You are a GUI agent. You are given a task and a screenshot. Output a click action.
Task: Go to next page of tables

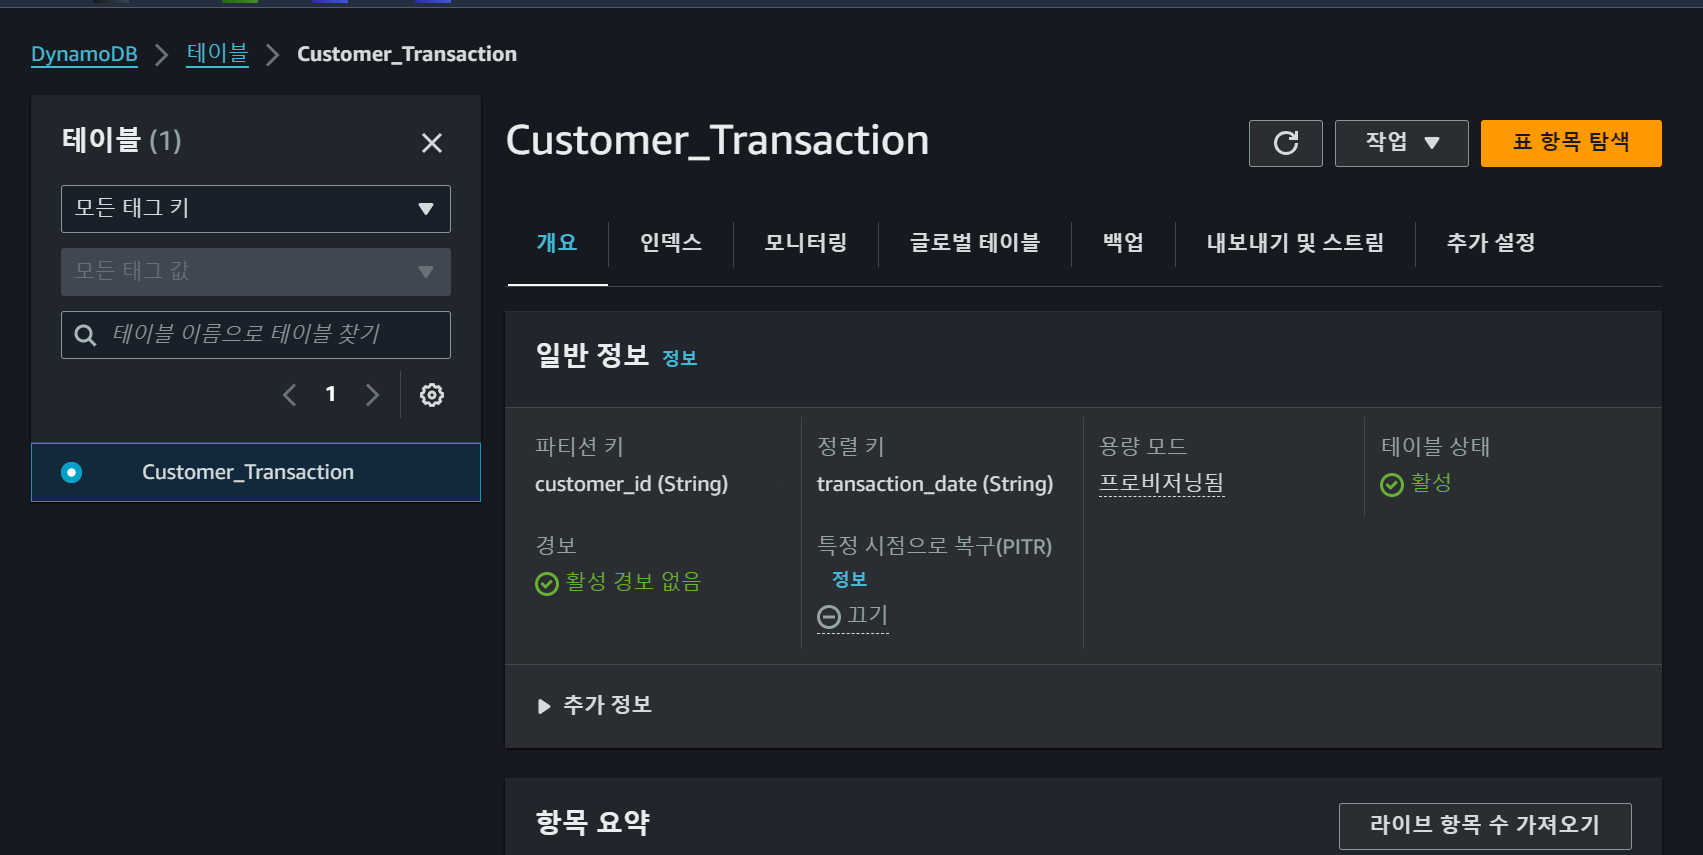click(x=372, y=395)
